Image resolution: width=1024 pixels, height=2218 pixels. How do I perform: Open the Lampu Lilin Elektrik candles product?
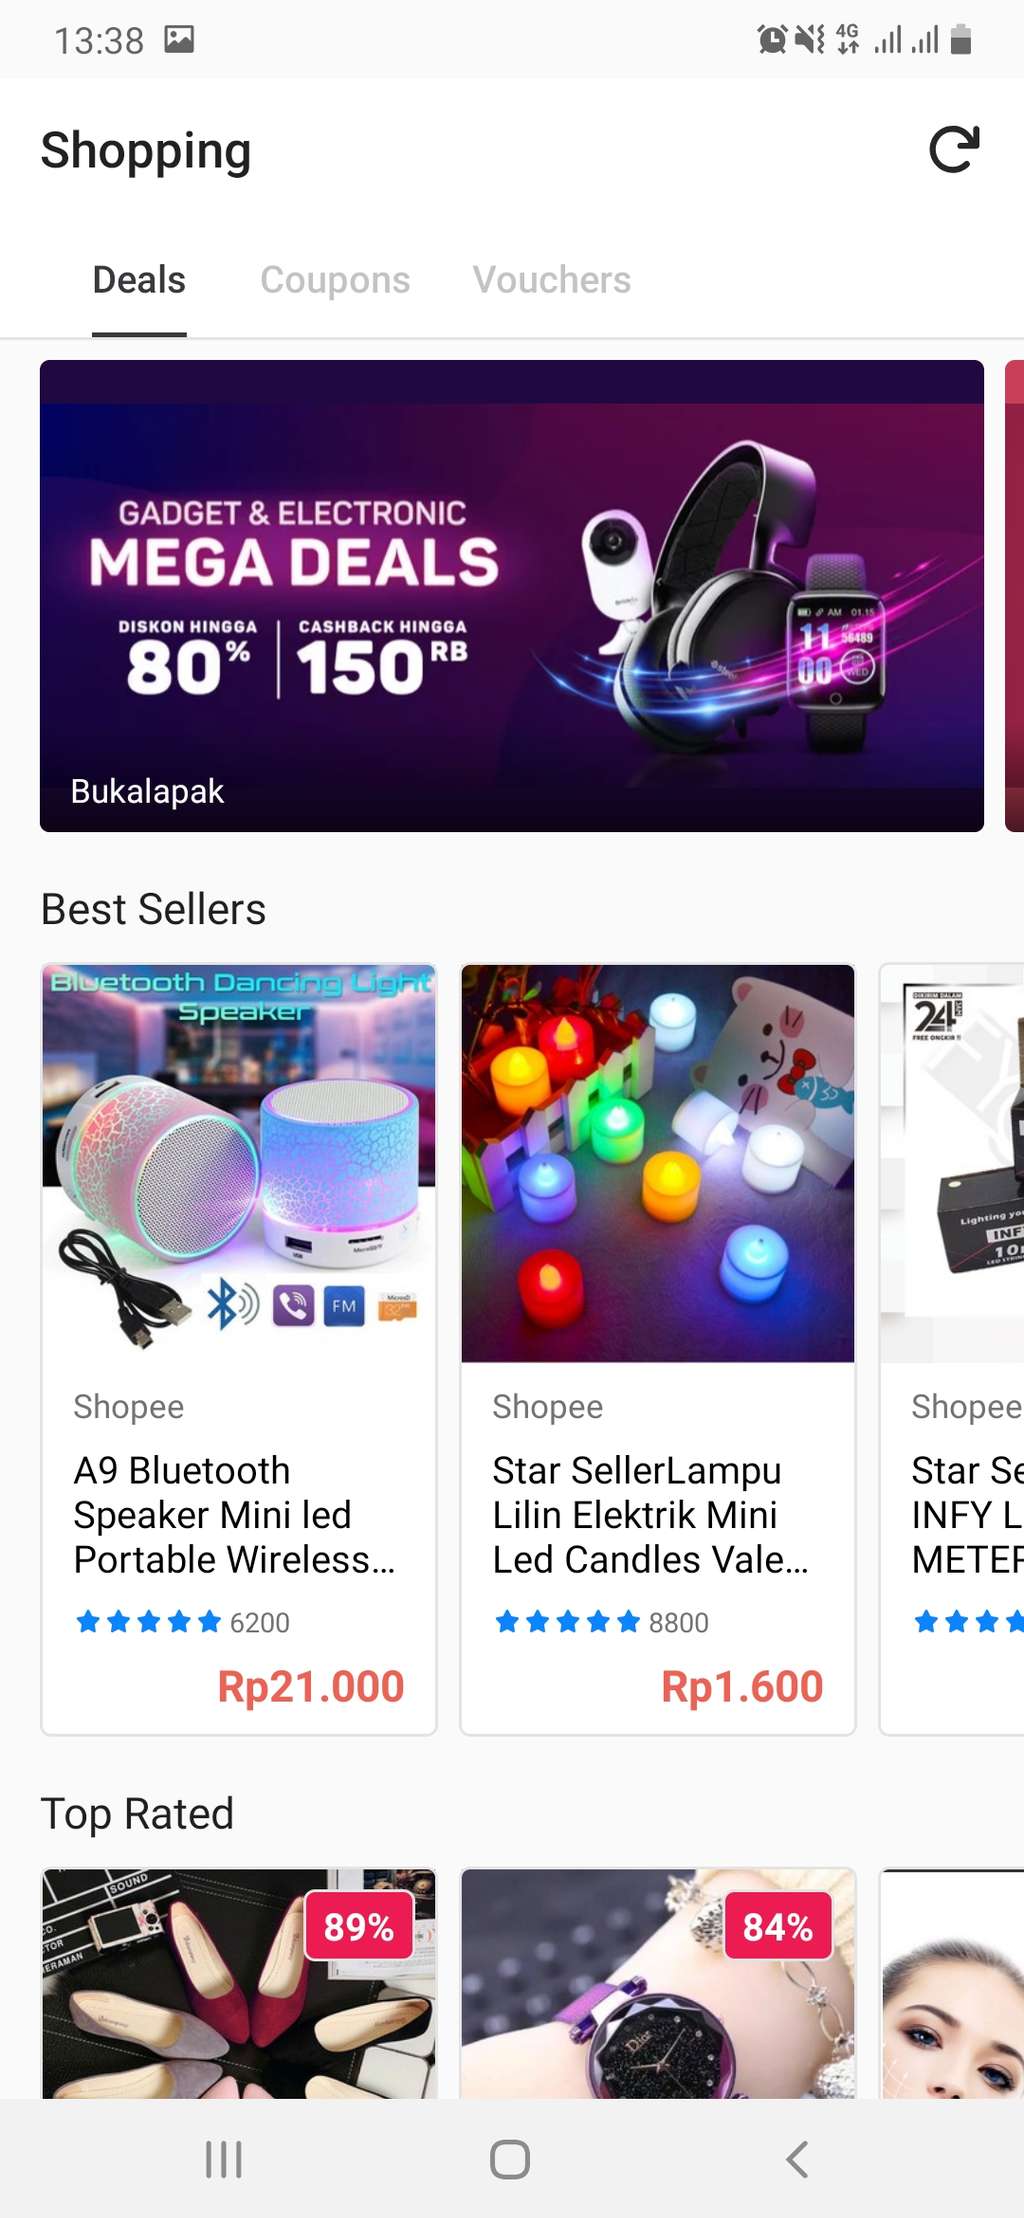coord(658,1349)
